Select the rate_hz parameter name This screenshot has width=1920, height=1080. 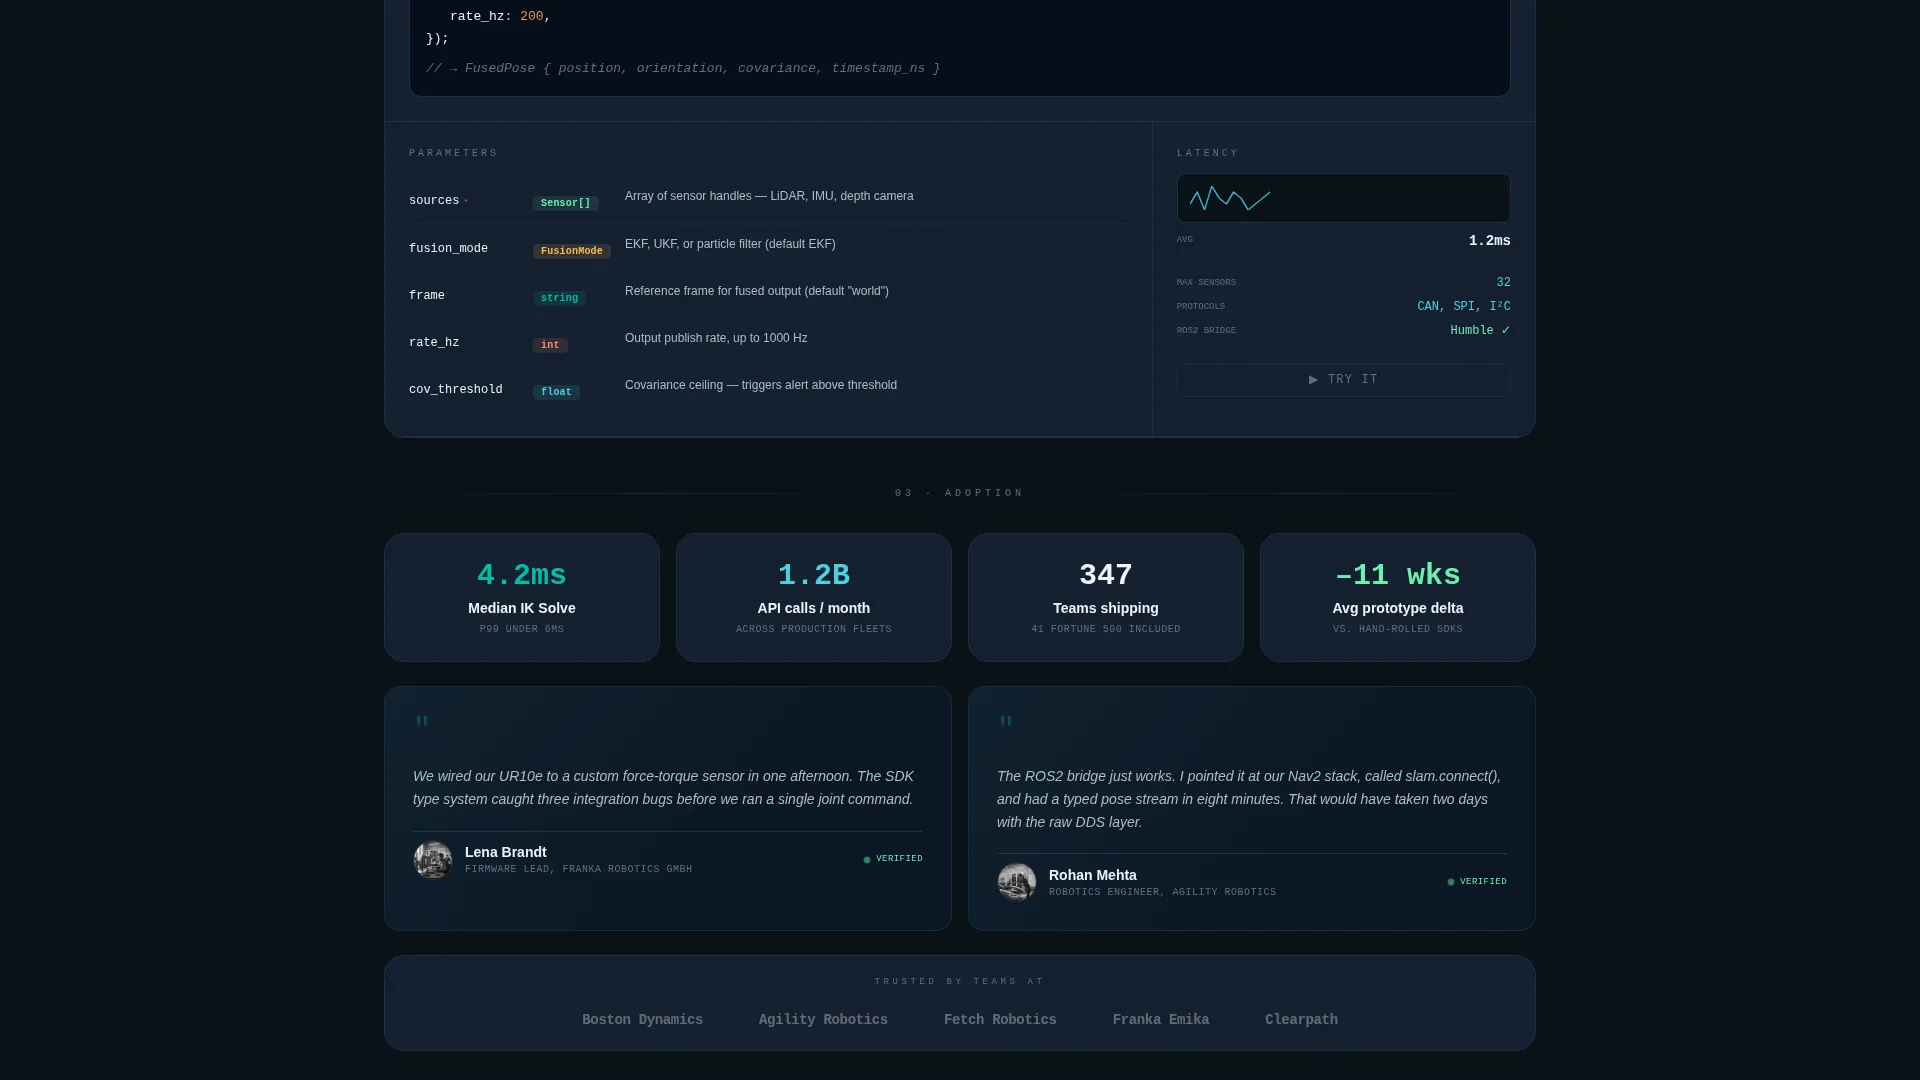click(434, 343)
